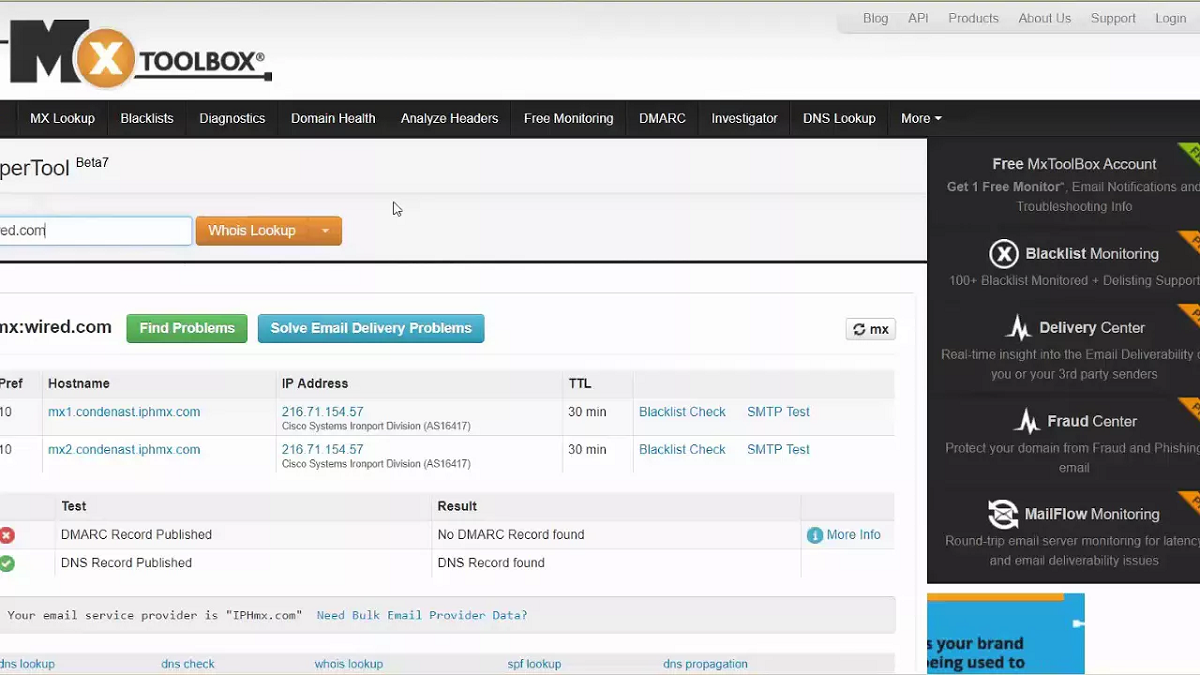The image size is (1200, 675).
Task: Click IP 216.71.154.57 in the mx2 row
Action: tap(322, 450)
